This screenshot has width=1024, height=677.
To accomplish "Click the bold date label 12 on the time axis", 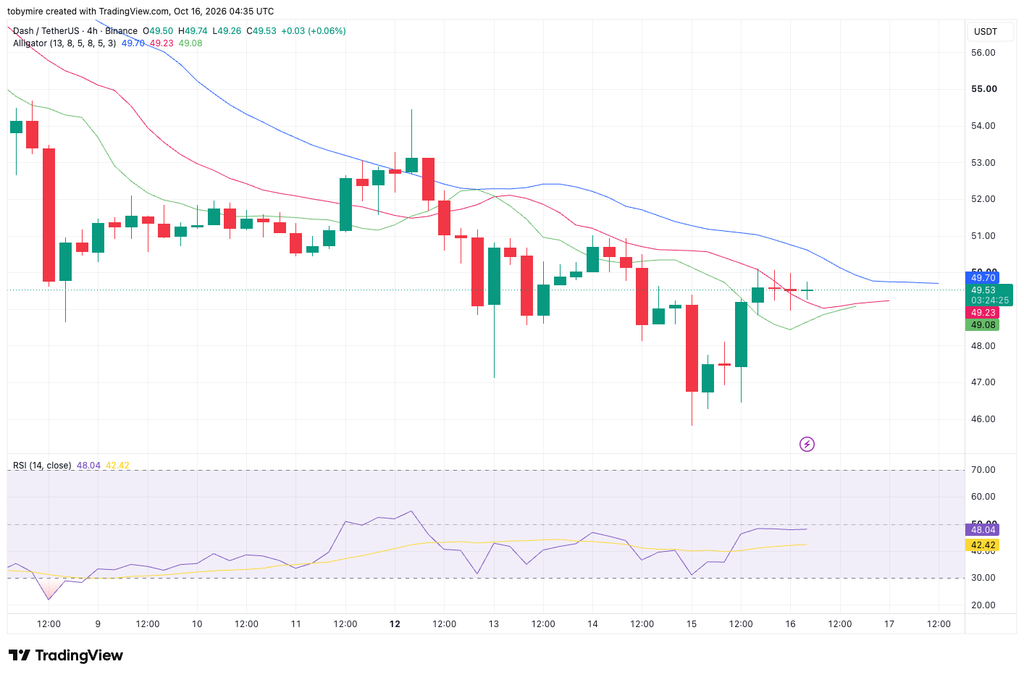I will coord(394,624).
